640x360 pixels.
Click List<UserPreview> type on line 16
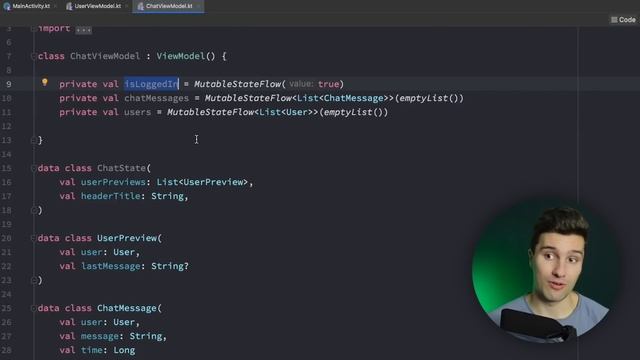pos(202,182)
